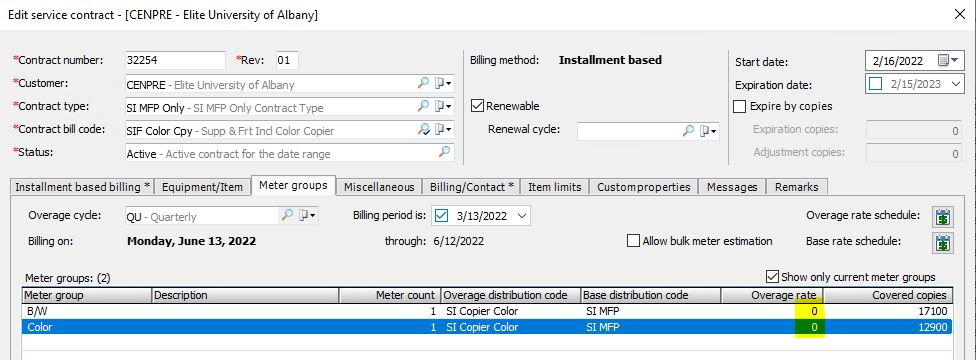976x360 pixels.
Task: Search Renewal cycle with magnifier icon
Action: [x=688, y=131]
